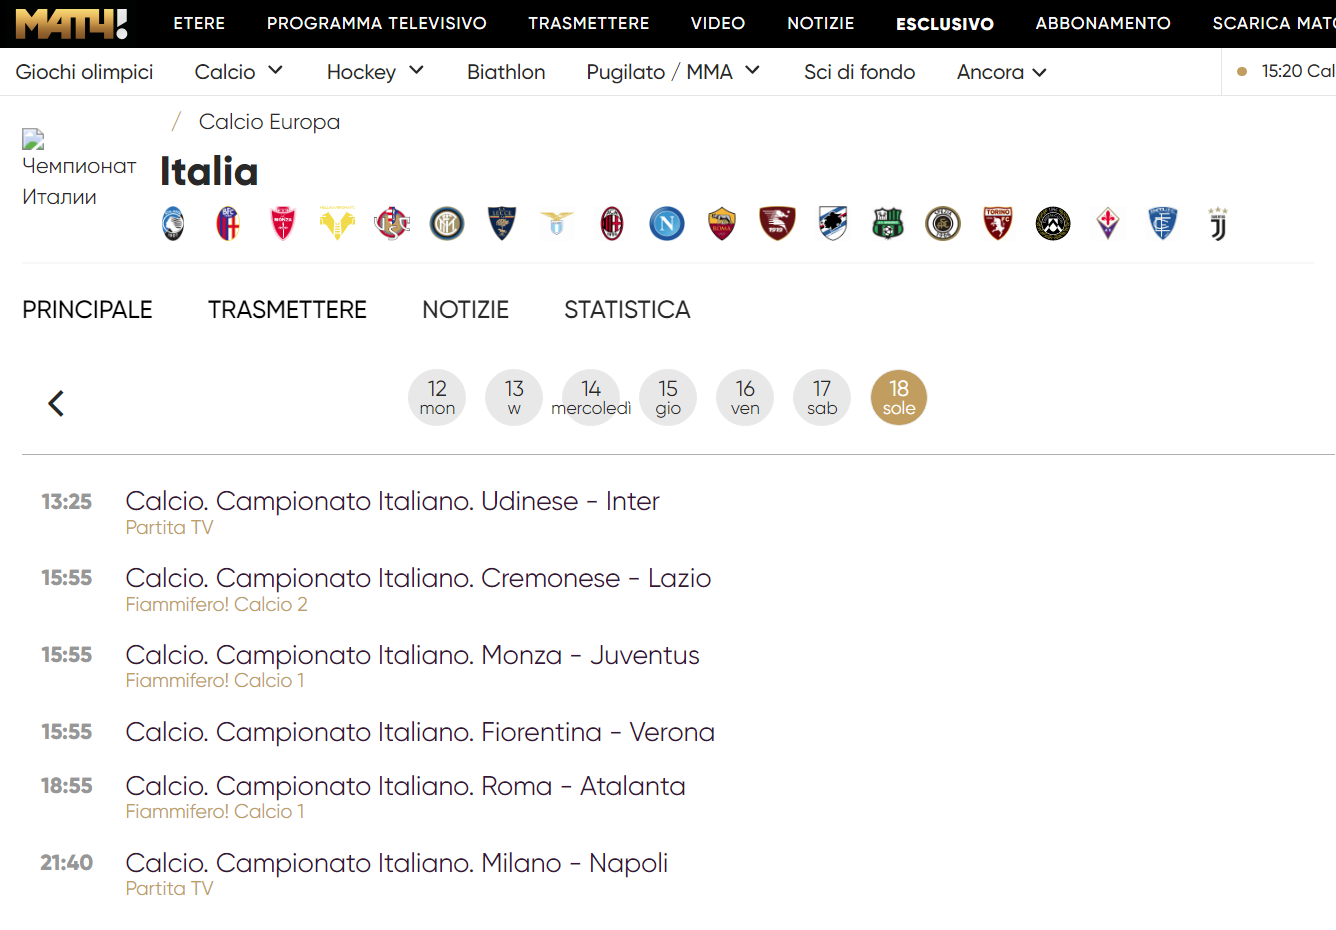Viewport: 1336px width, 930px height.
Task: Open the Torino club crest
Action: click(997, 223)
